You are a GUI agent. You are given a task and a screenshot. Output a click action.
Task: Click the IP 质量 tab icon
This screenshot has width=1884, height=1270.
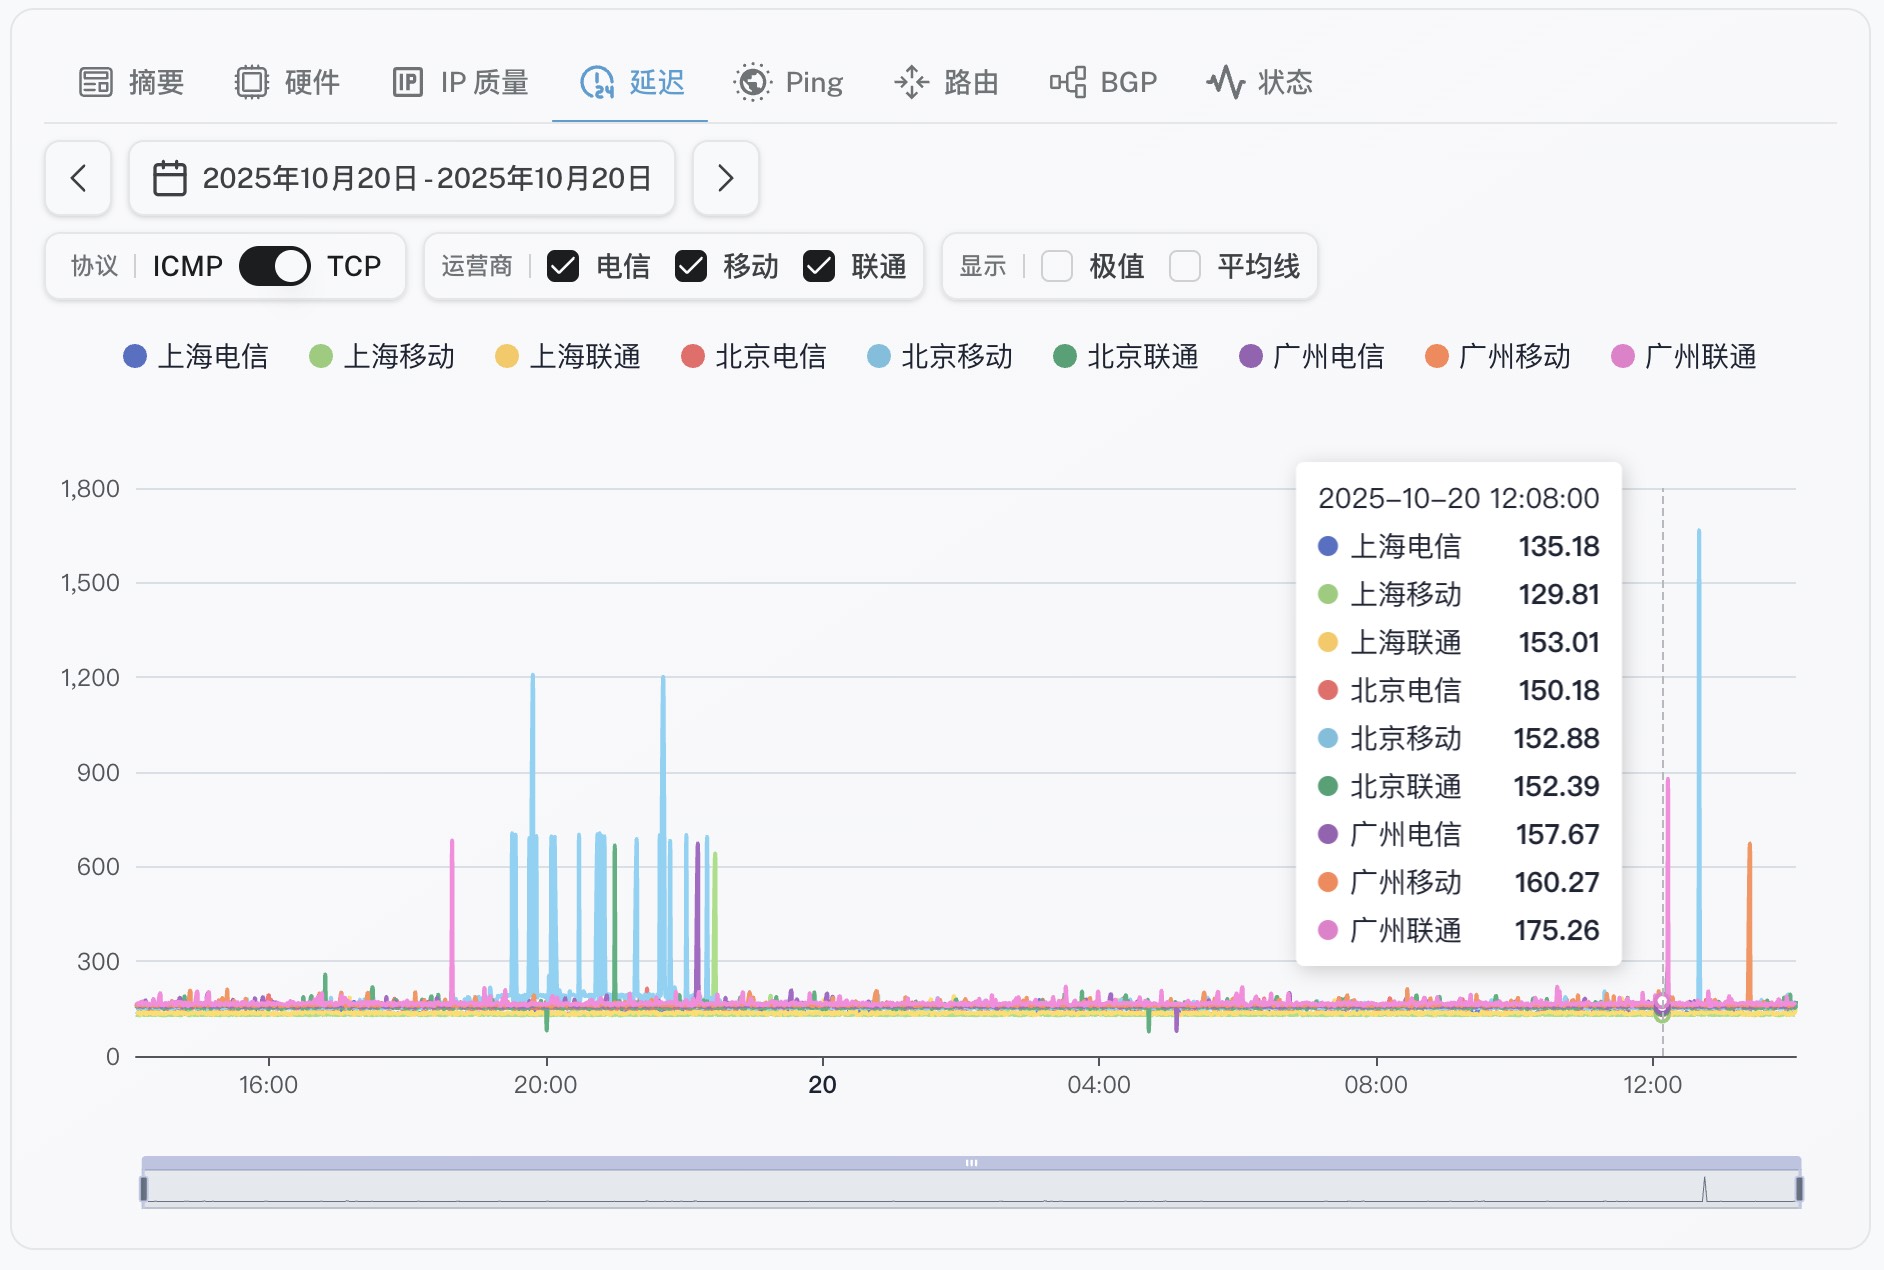[x=407, y=82]
